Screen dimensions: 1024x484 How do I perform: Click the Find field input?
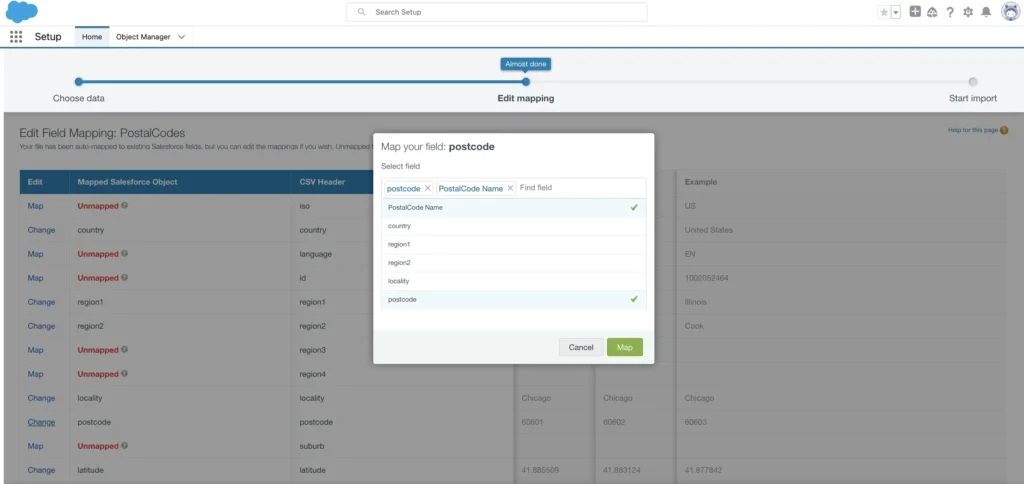pyautogui.click(x=578, y=188)
